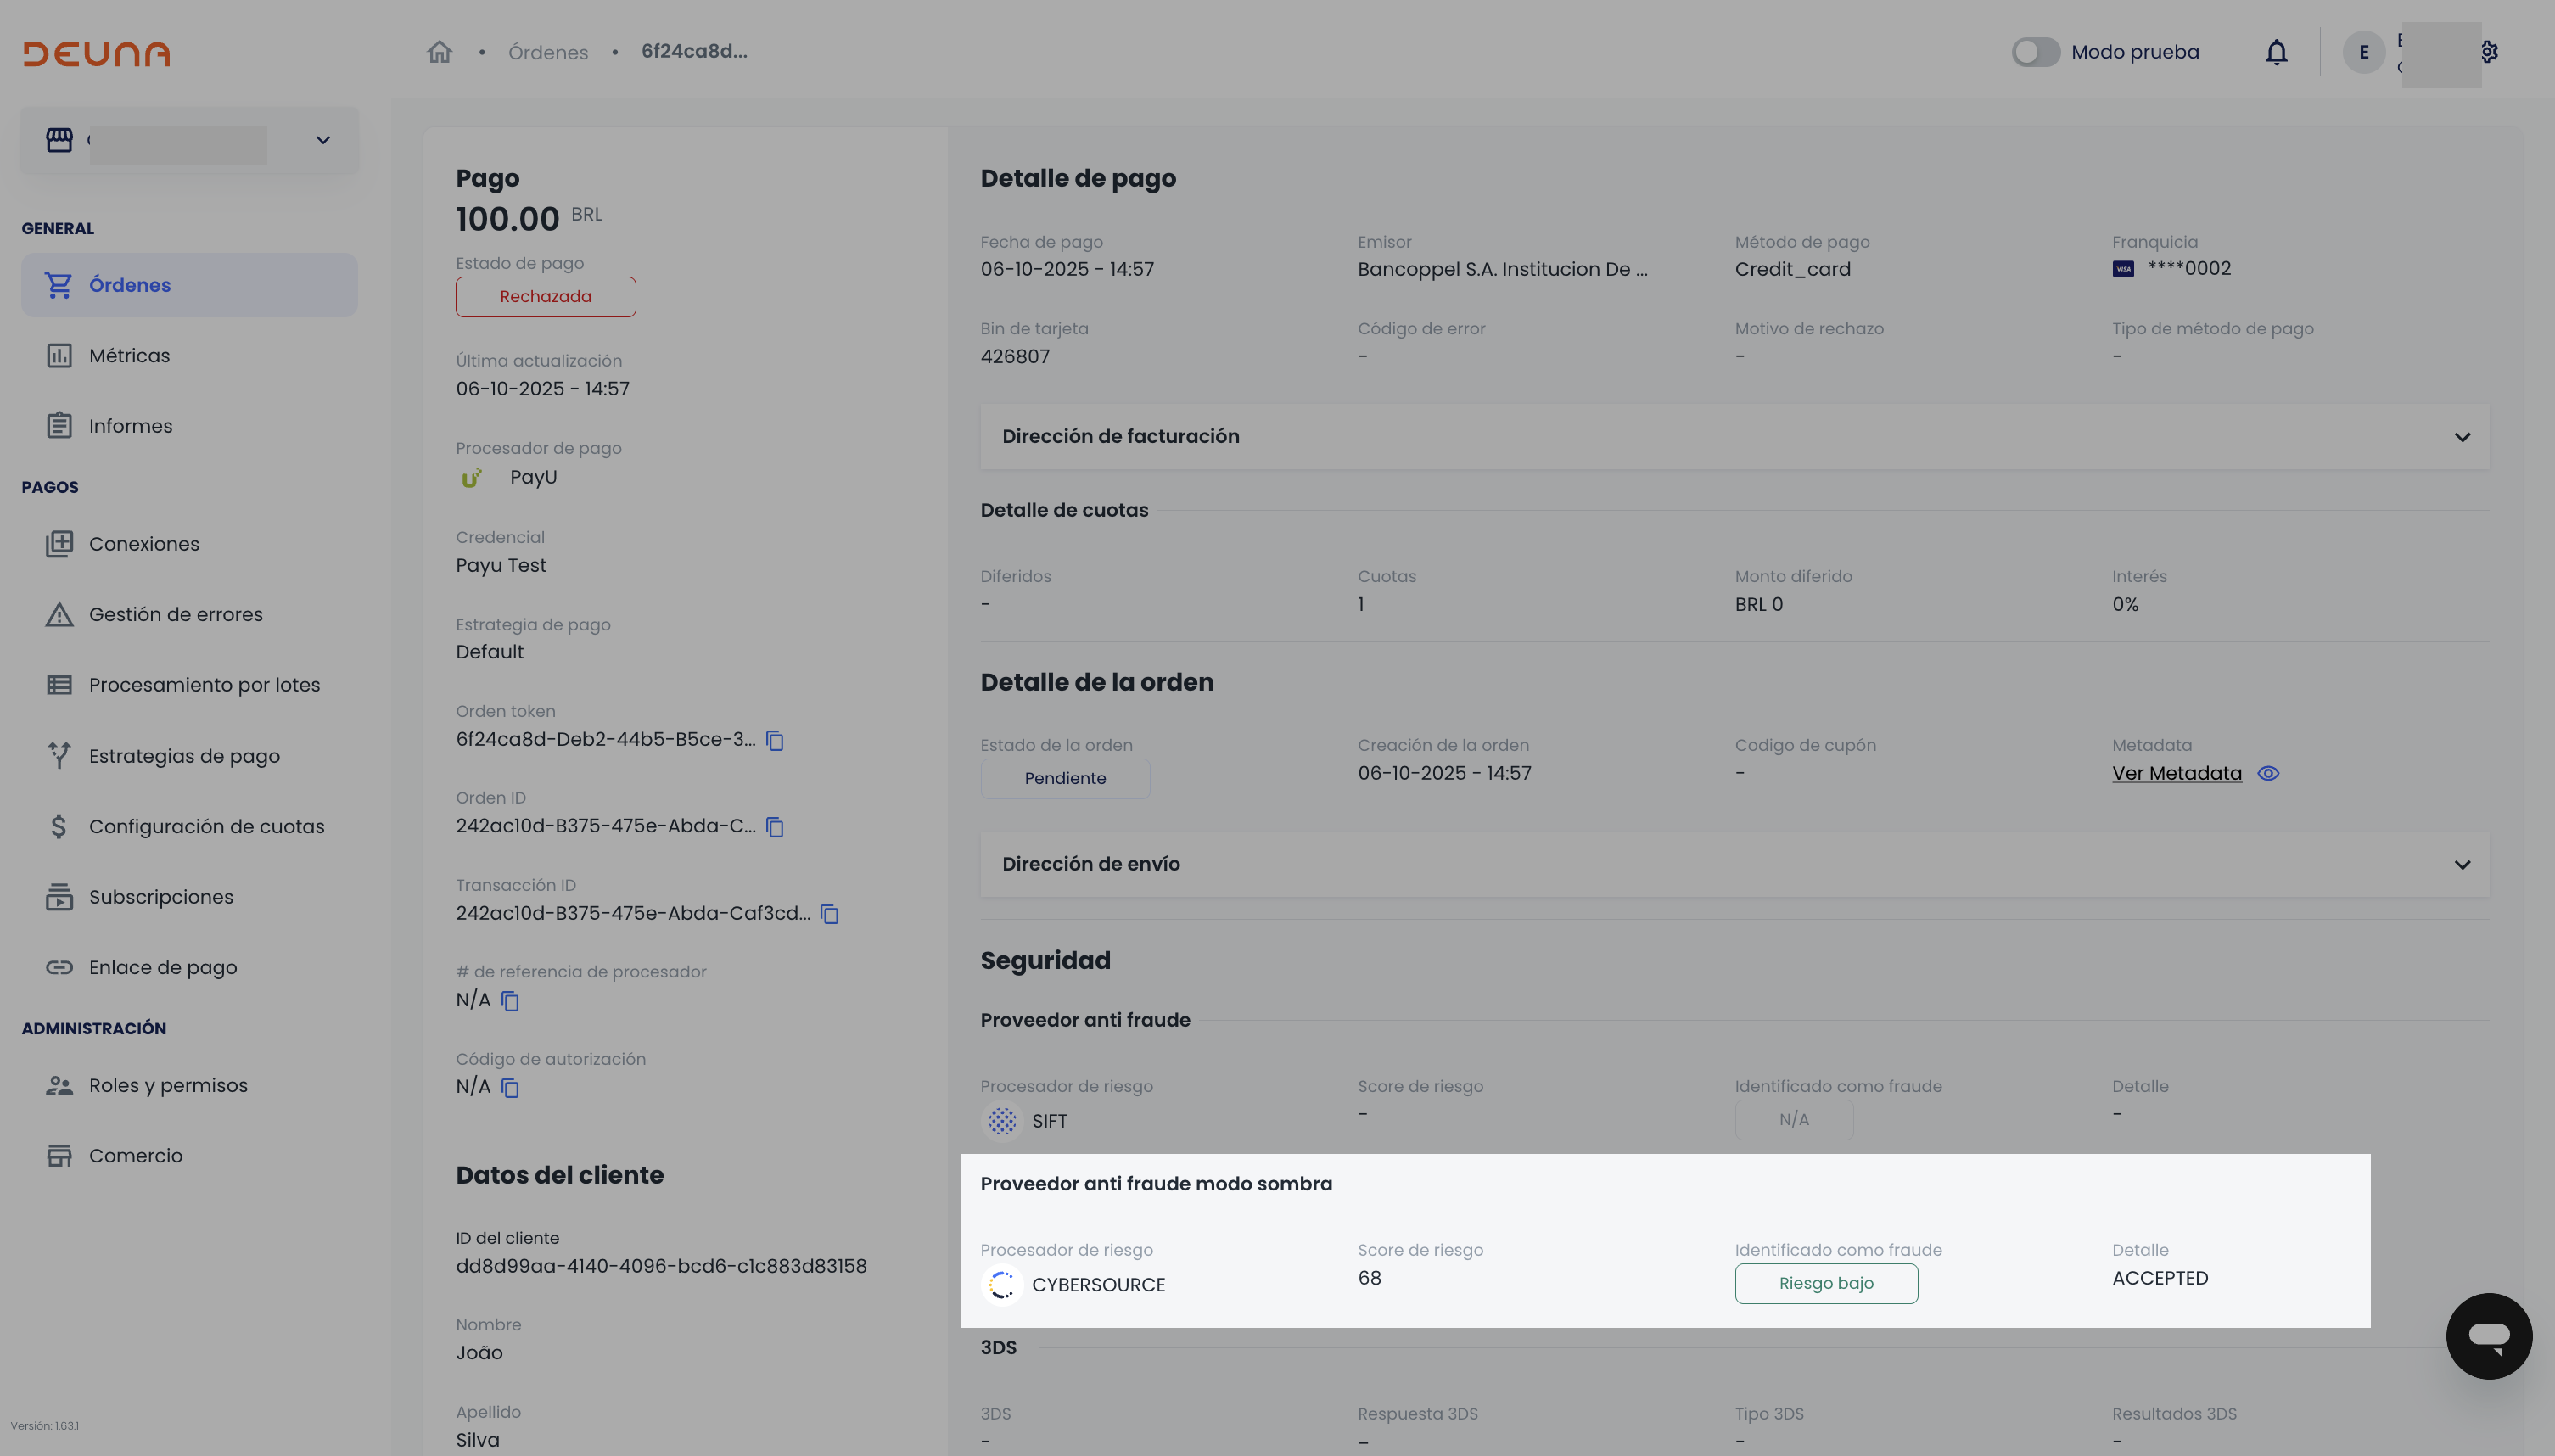
Task: Copy the código de autorización value
Action: pos(510,1087)
